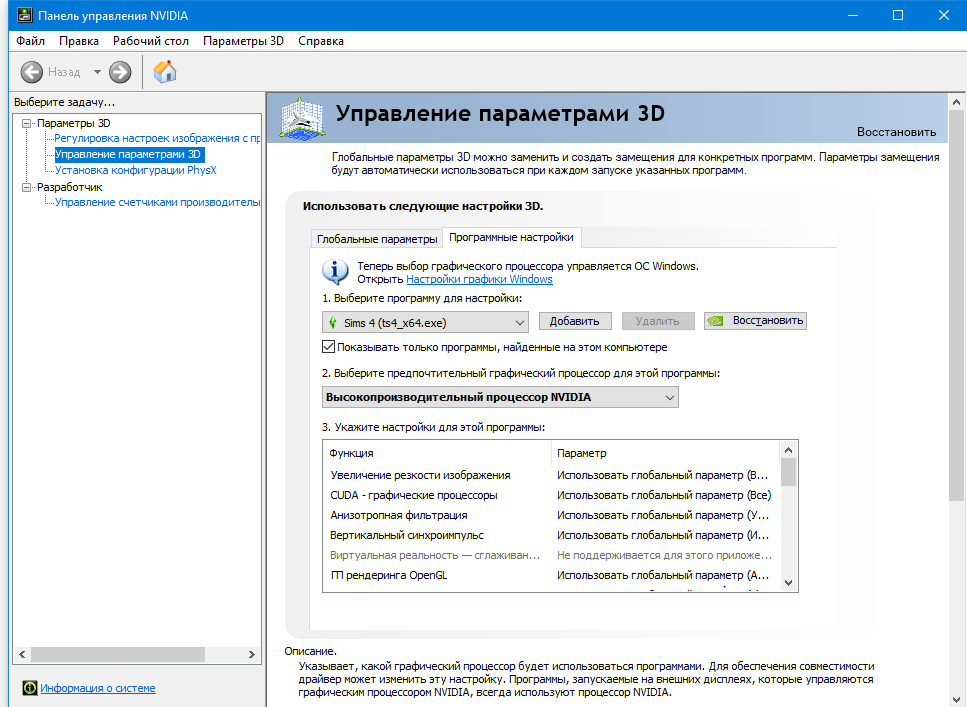Click the settings list scroll down arrow
The image size is (967, 707).
click(x=789, y=582)
